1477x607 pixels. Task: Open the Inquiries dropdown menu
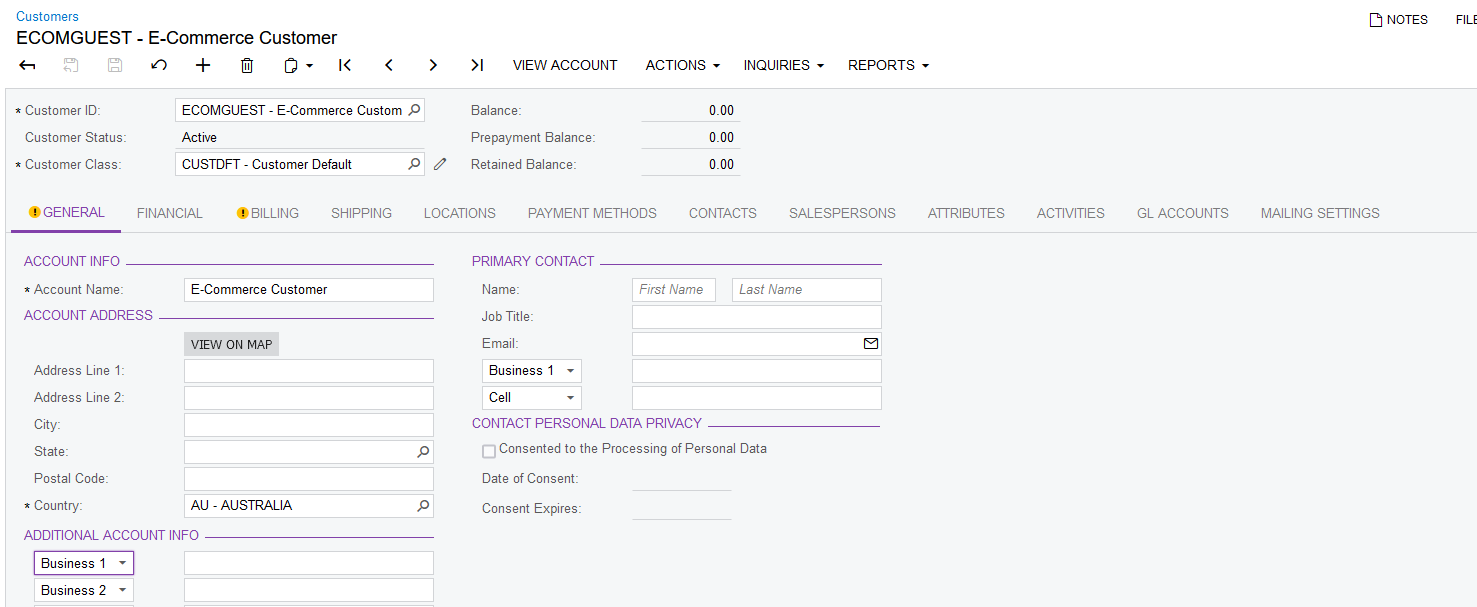(x=783, y=65)
